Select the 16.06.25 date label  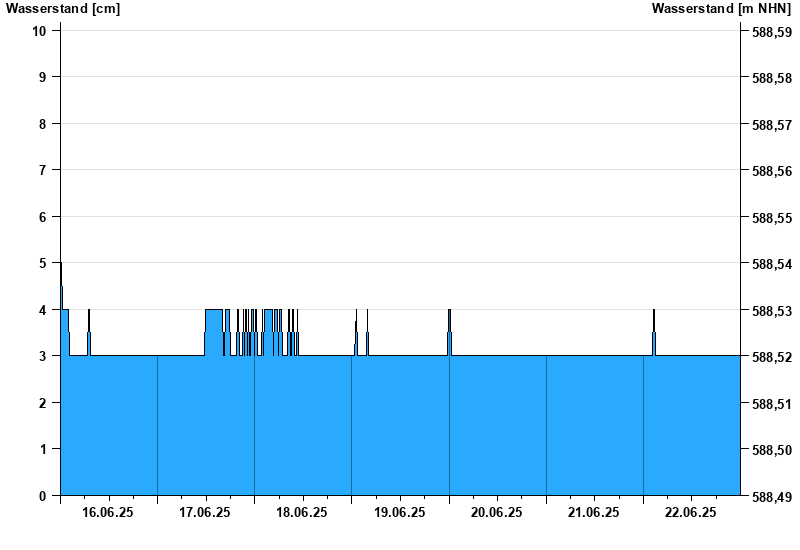[x=108, y=513]
